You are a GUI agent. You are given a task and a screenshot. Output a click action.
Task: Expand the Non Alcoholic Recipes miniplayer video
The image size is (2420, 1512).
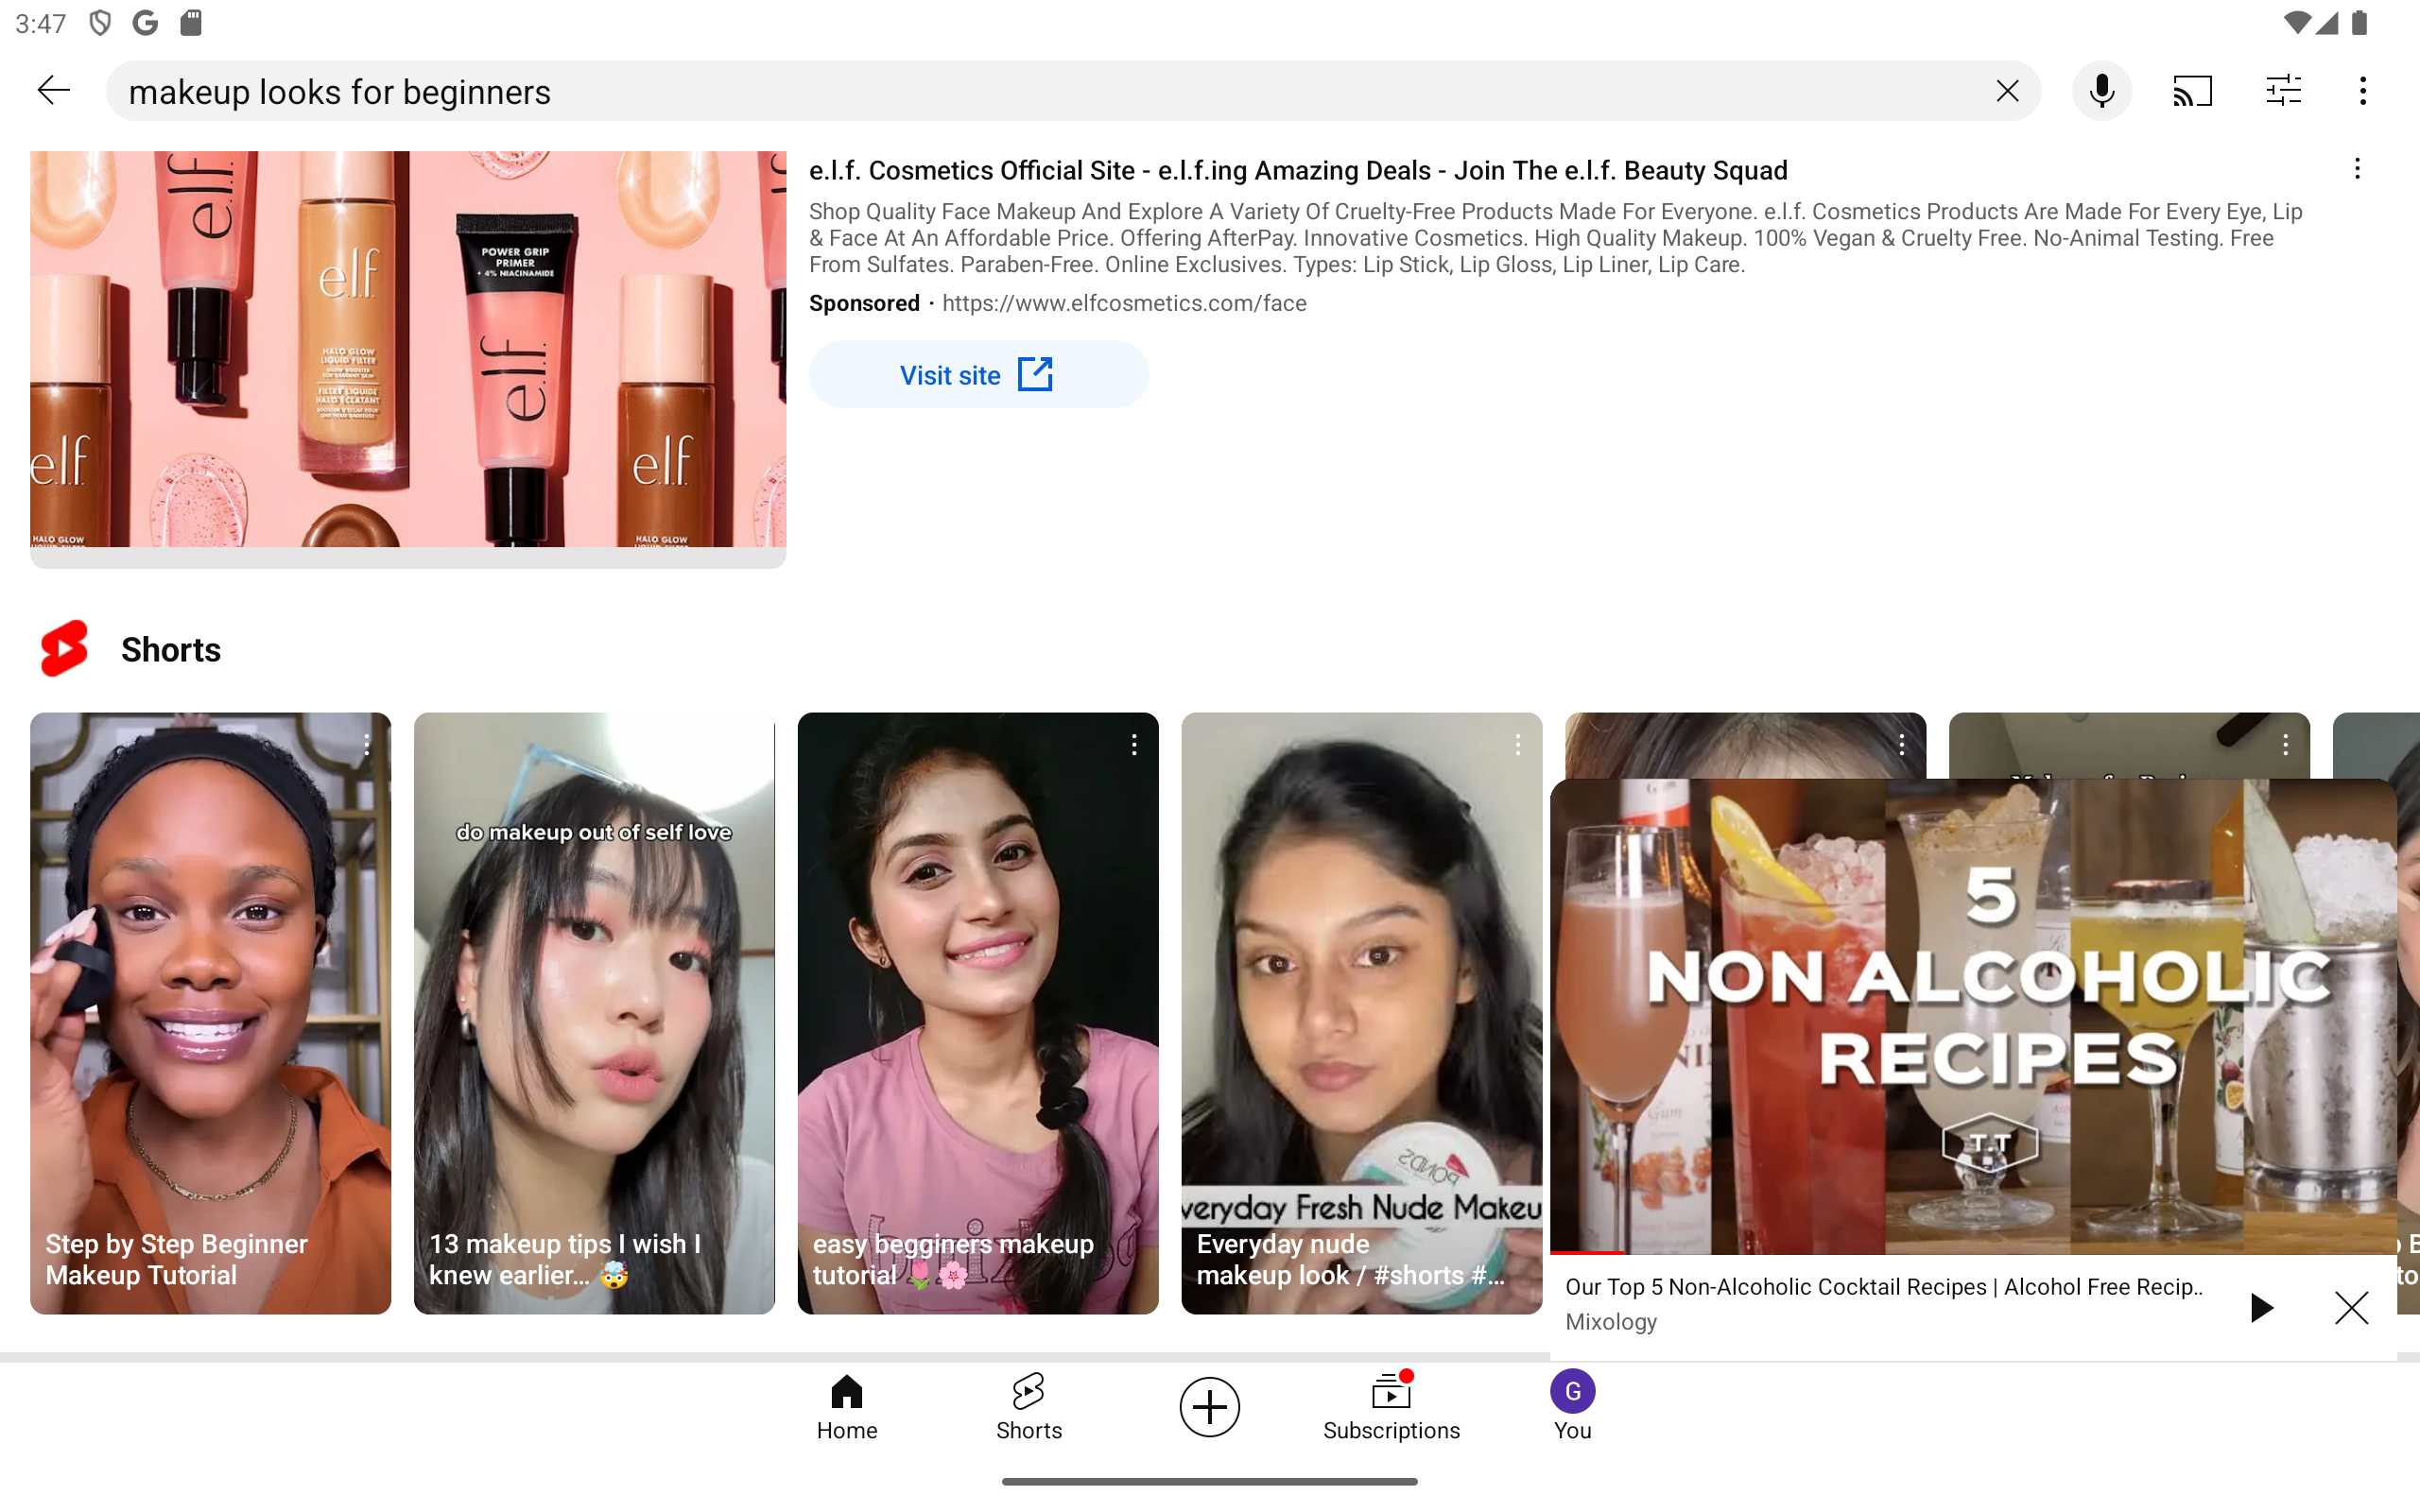point(1973,1016)
